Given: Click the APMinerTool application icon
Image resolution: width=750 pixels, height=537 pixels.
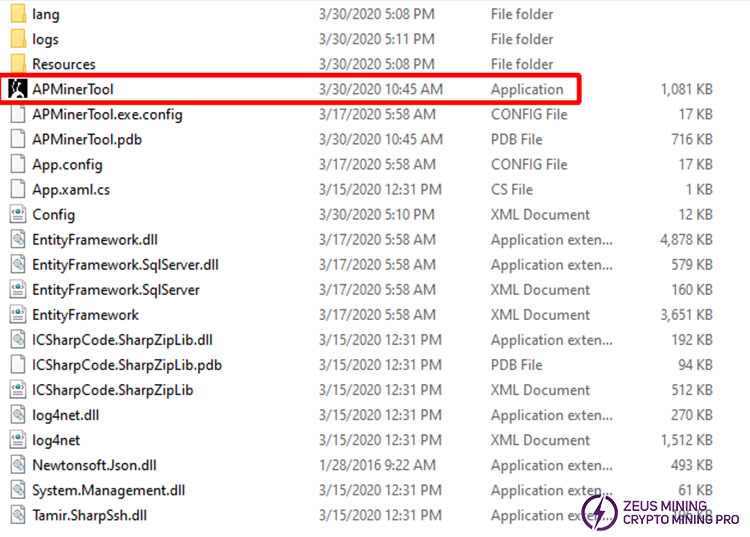Looking at the screenshot, I should pyautogui.click(x=17, y=89).
